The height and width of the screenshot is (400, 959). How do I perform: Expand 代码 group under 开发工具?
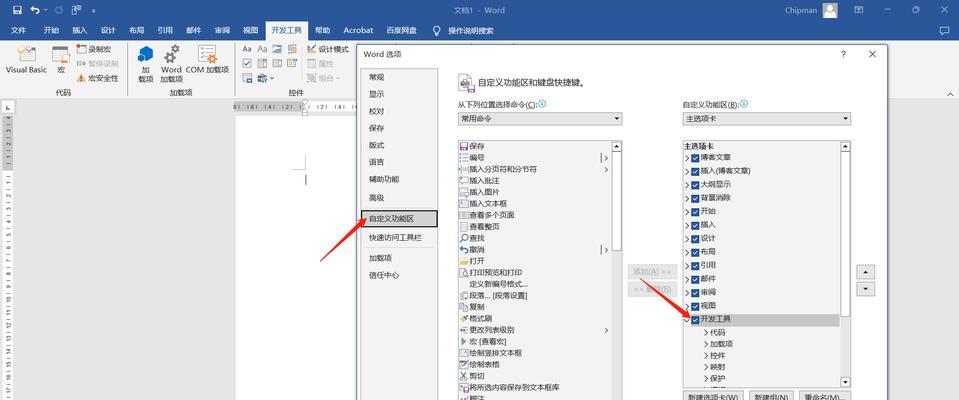click(706, 333)
